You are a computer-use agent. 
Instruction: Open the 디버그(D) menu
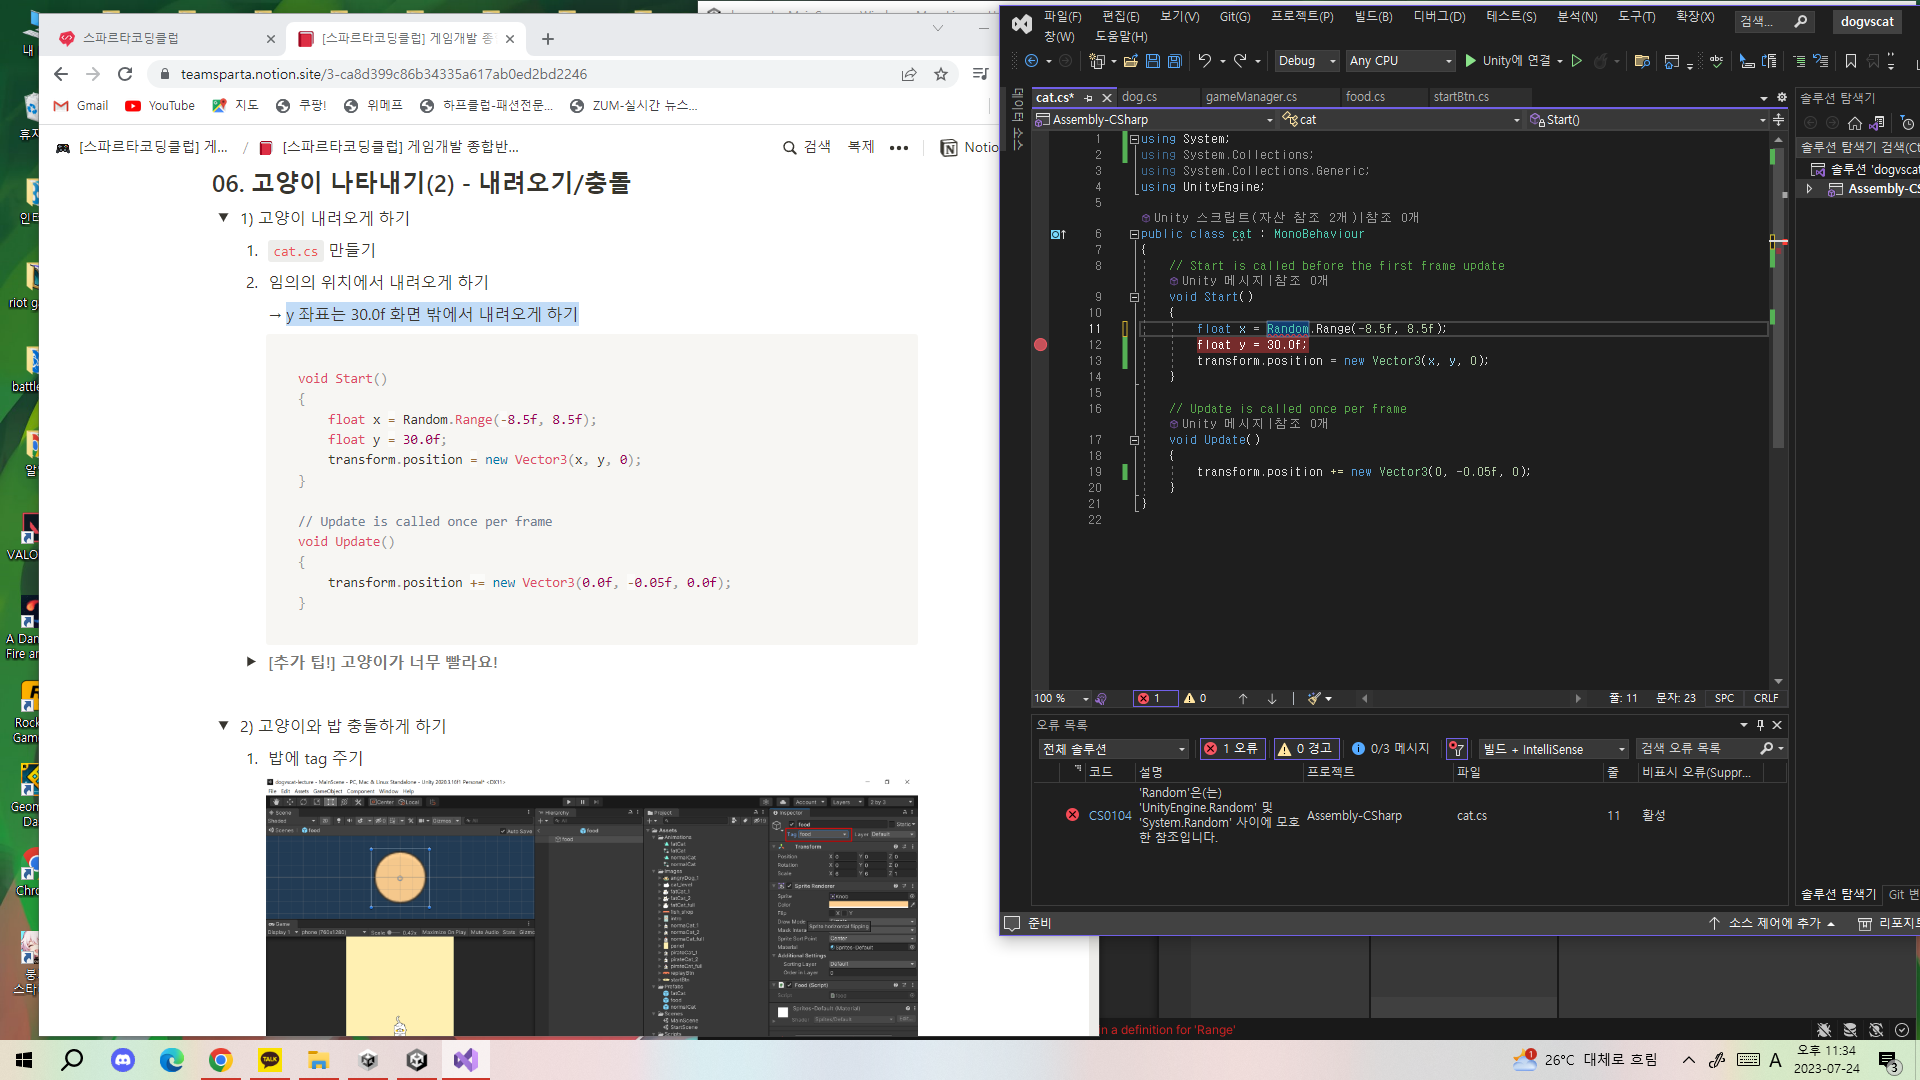coord(1439,16)
